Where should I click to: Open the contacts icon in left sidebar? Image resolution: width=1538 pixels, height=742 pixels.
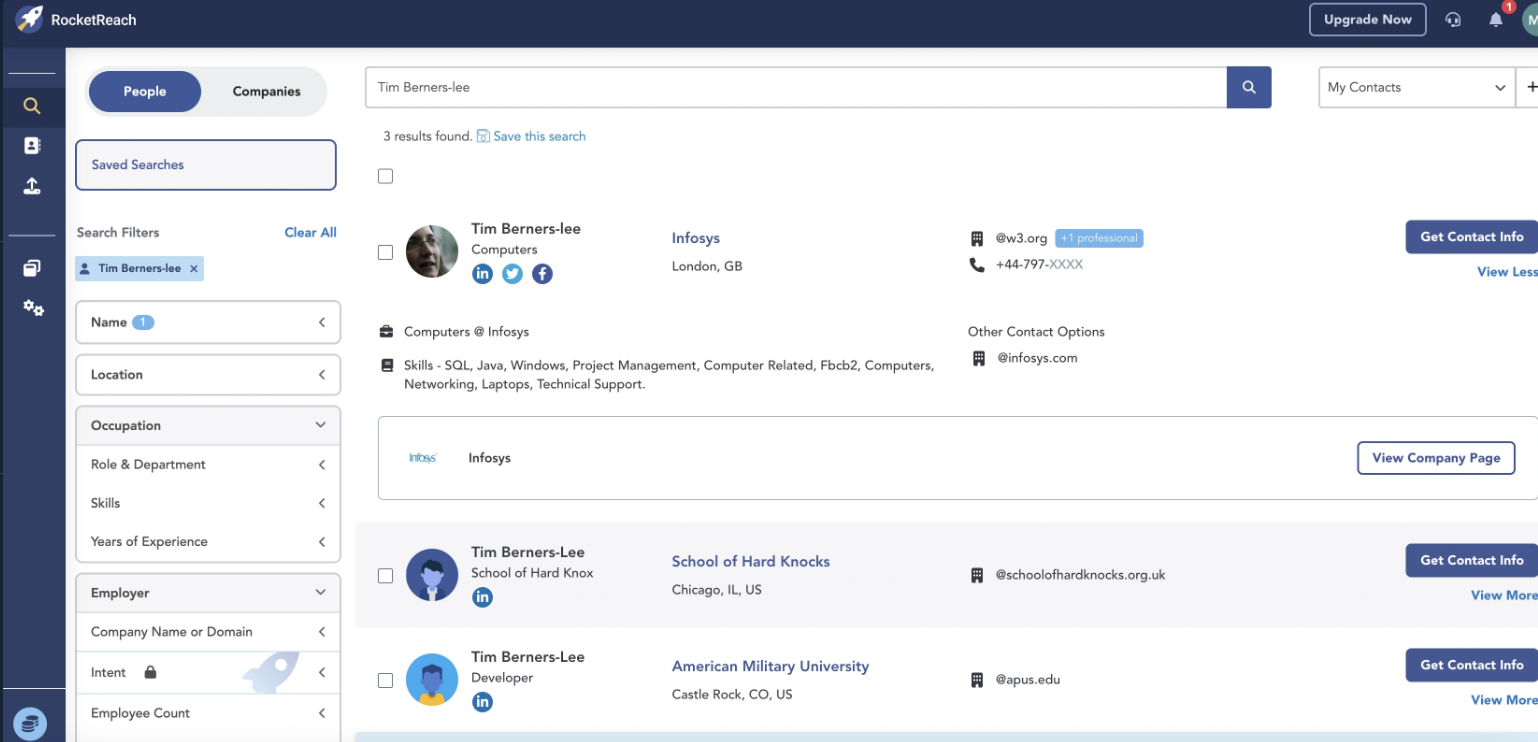tap(32, 146)
